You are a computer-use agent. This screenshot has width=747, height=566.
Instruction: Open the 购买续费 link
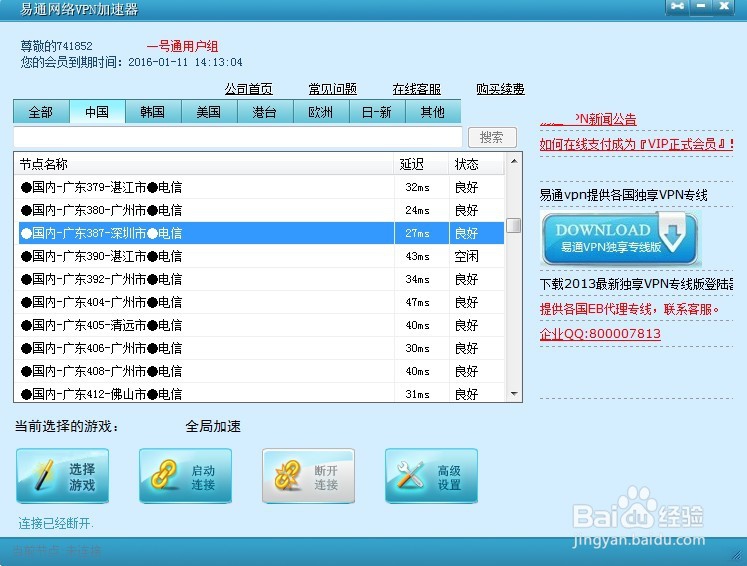[500, 89]
